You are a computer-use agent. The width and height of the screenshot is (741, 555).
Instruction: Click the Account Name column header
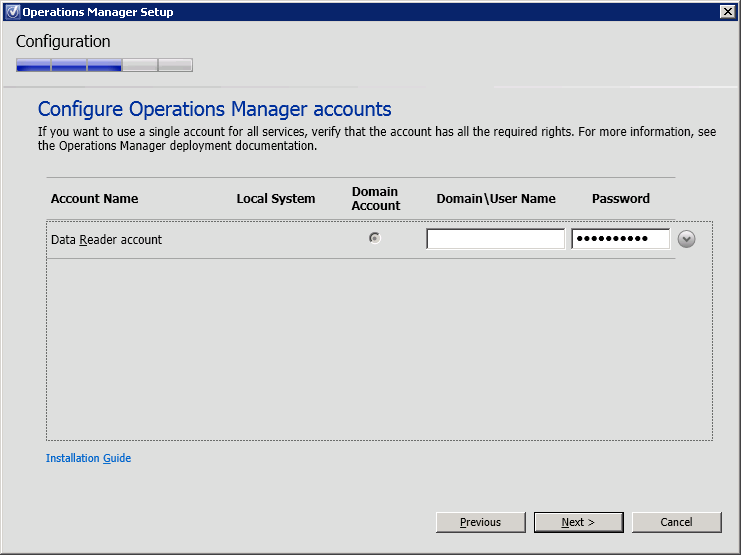[94, 199]
